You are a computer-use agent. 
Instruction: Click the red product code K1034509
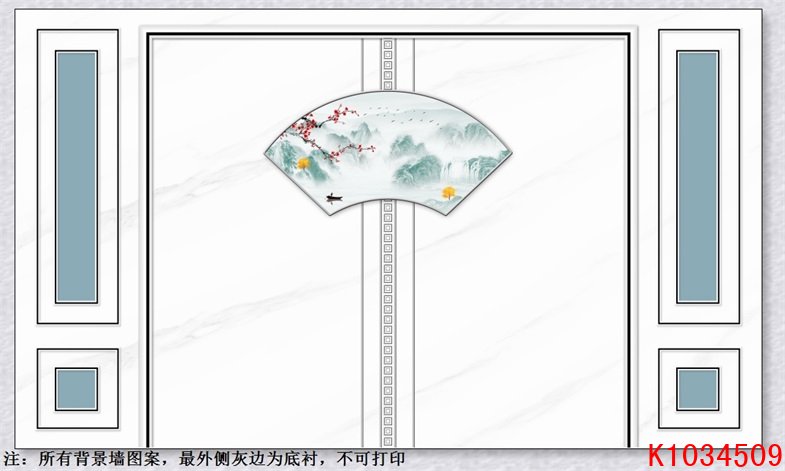coord(715,456)
